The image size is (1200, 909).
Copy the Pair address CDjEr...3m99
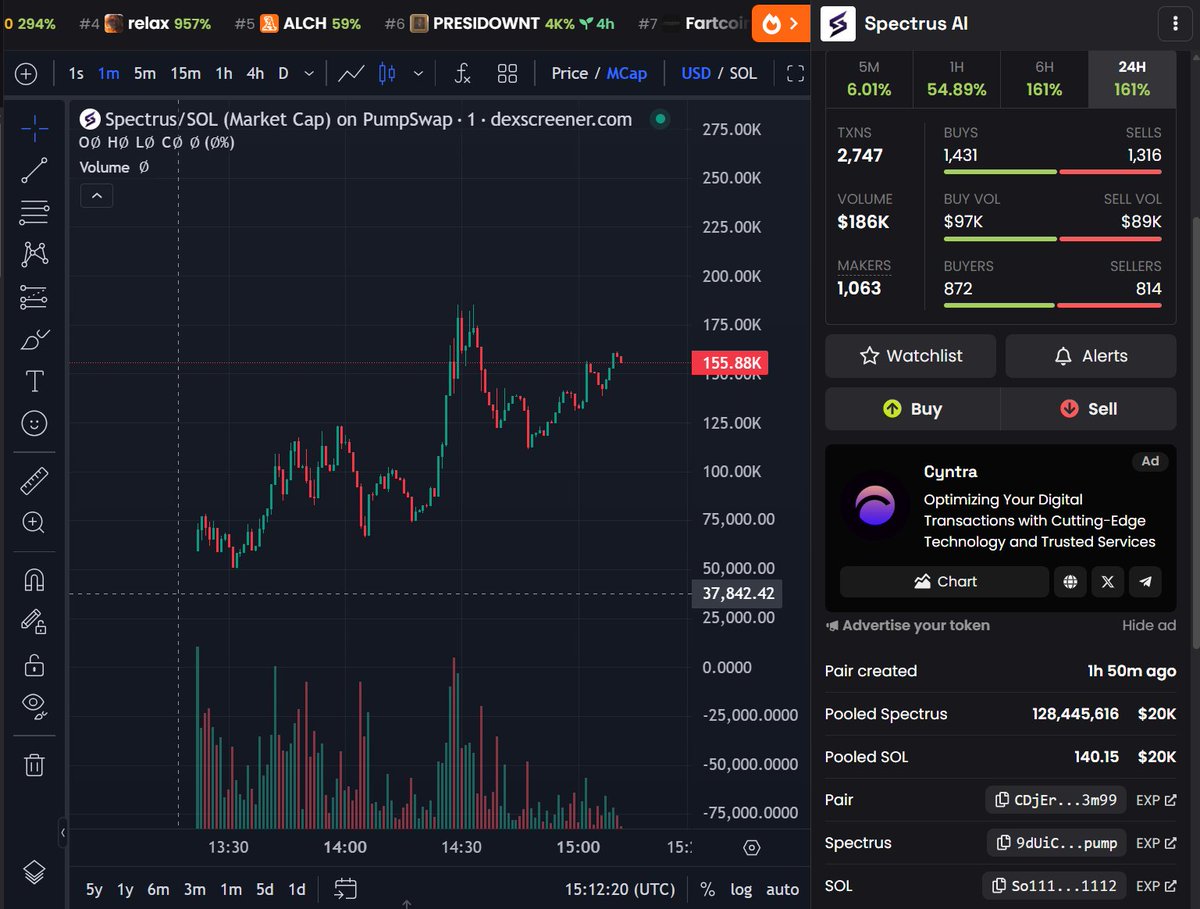1056,800
